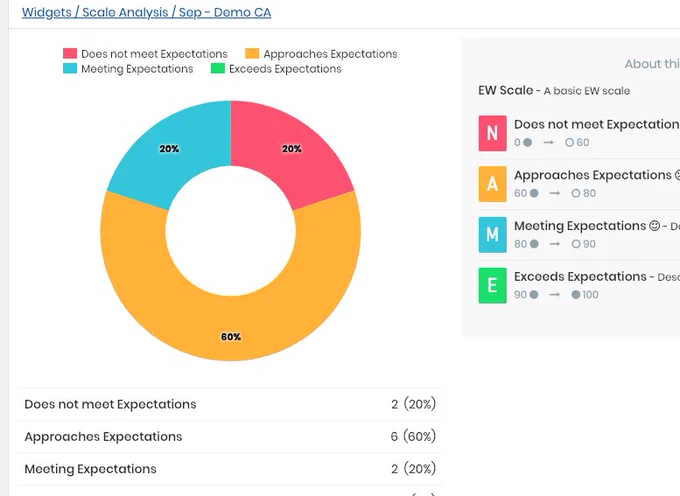Viewport: 680px width, 496px height.
Task: Click the filled dot next to 100
Action: tap(576, 294)
